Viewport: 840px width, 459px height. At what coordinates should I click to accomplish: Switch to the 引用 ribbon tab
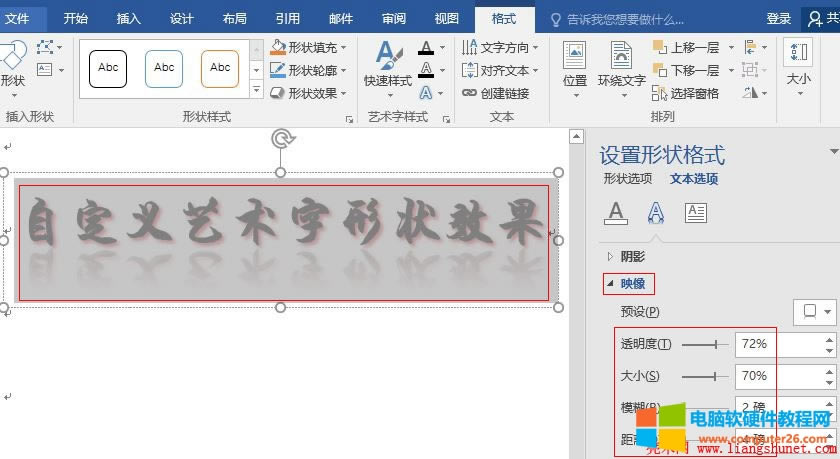[288, 19]
